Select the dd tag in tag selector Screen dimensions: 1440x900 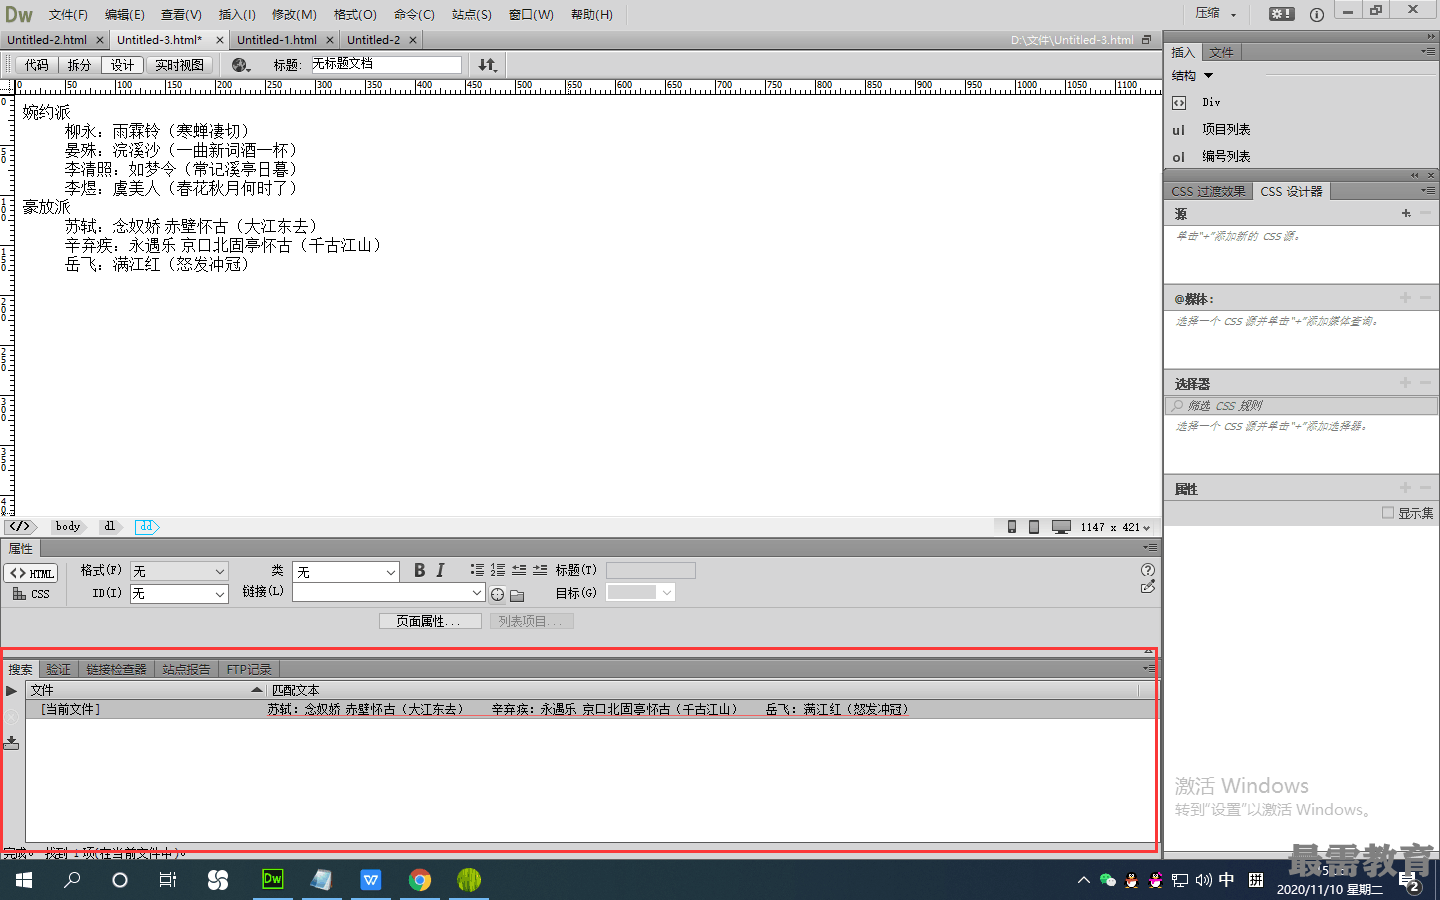point(147,527)
